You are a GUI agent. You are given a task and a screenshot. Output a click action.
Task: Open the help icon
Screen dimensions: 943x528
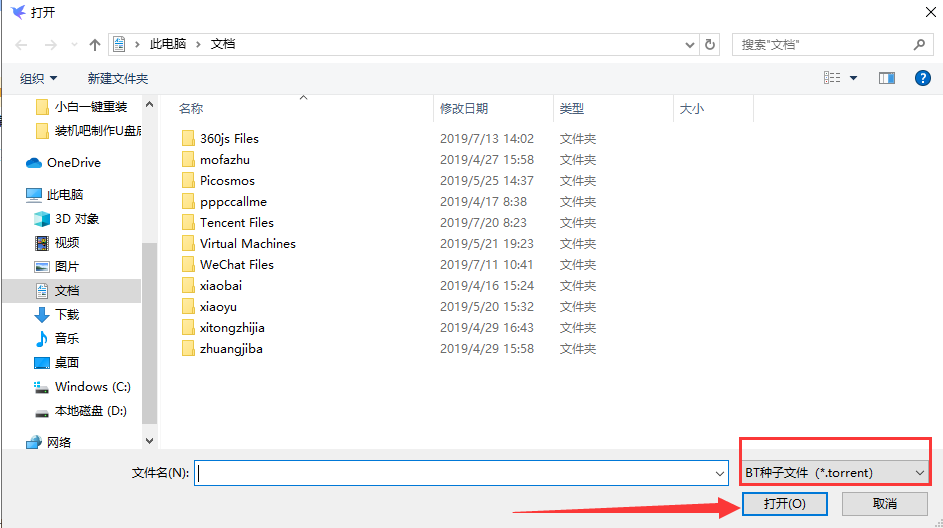point(923,78)
